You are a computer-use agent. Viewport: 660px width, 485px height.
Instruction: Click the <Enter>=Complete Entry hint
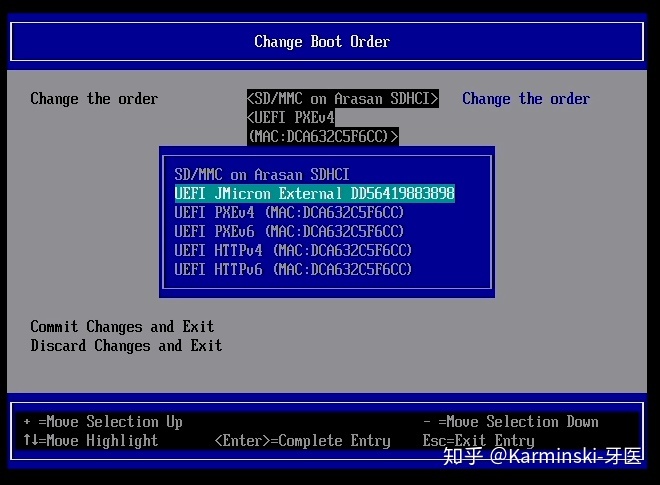point(303,441)
